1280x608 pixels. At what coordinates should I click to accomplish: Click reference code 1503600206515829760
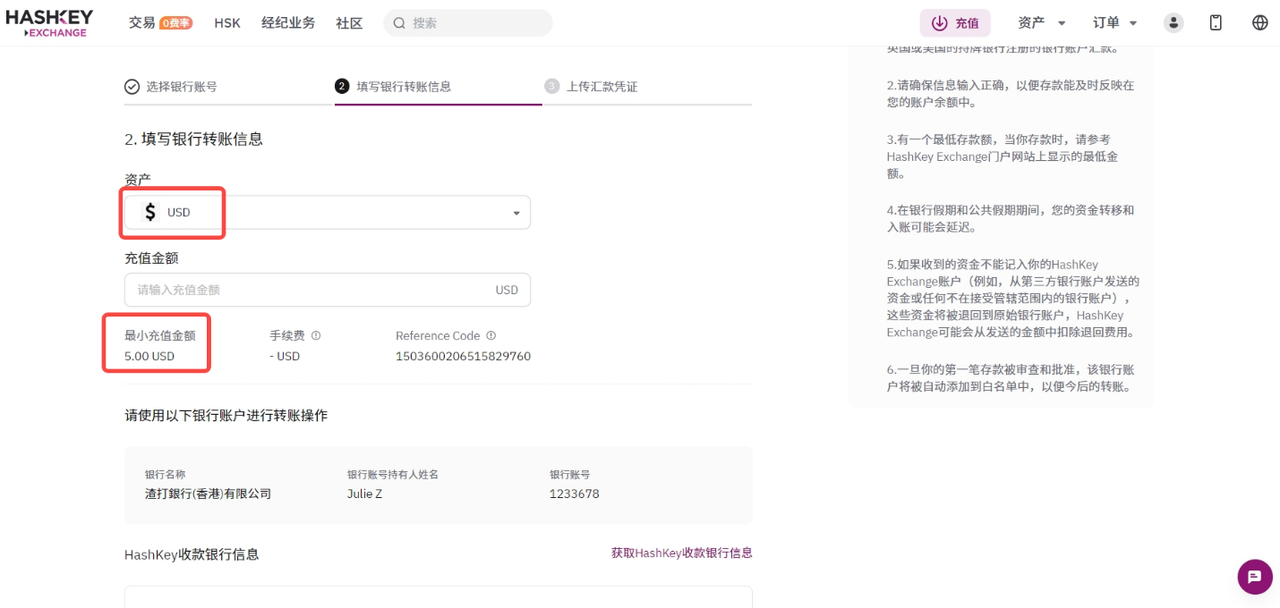click(463, 356)
